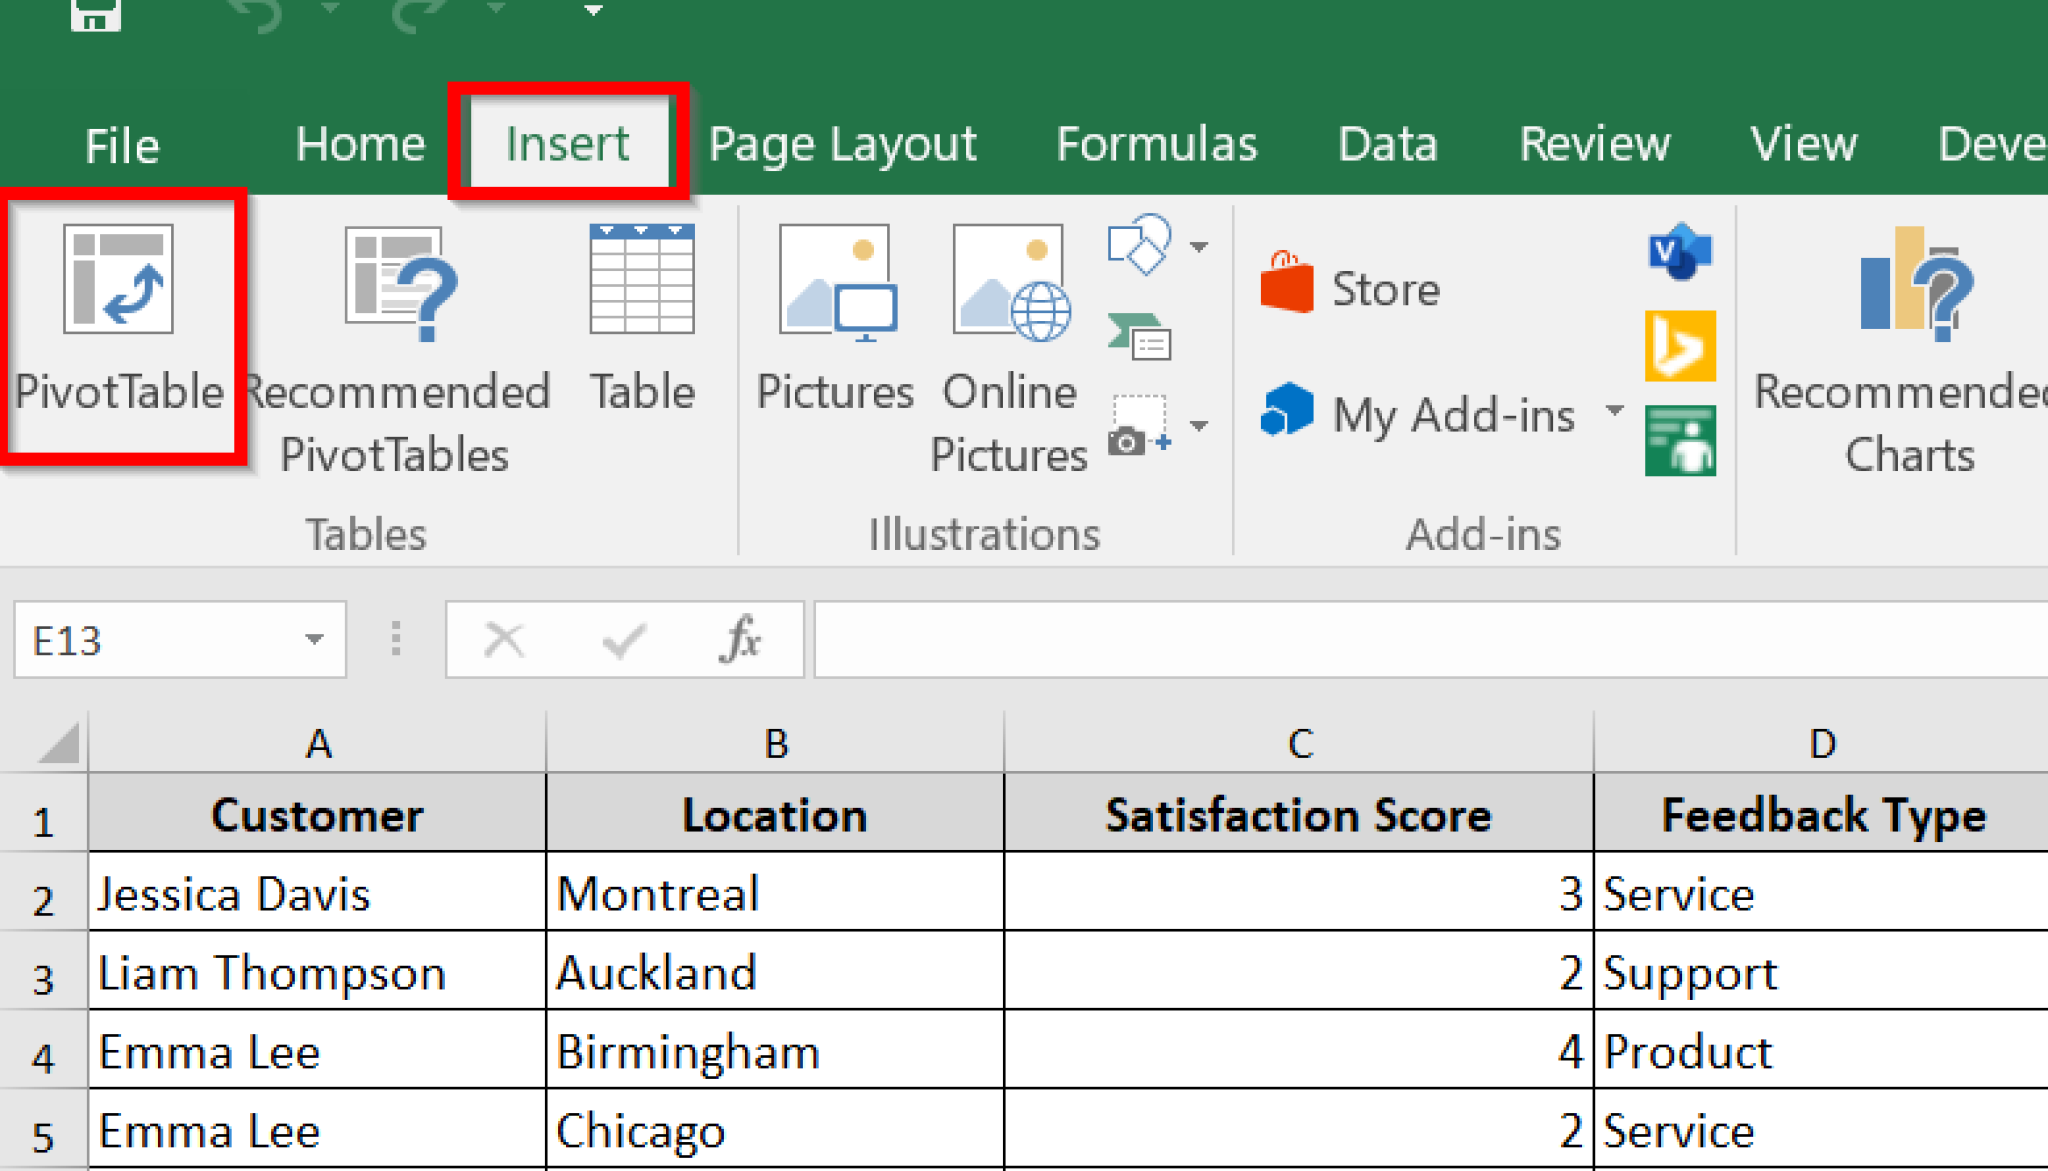2048x1171 pixels.
Task: Switch to the Formulas tab
Action: [1157, 143]
